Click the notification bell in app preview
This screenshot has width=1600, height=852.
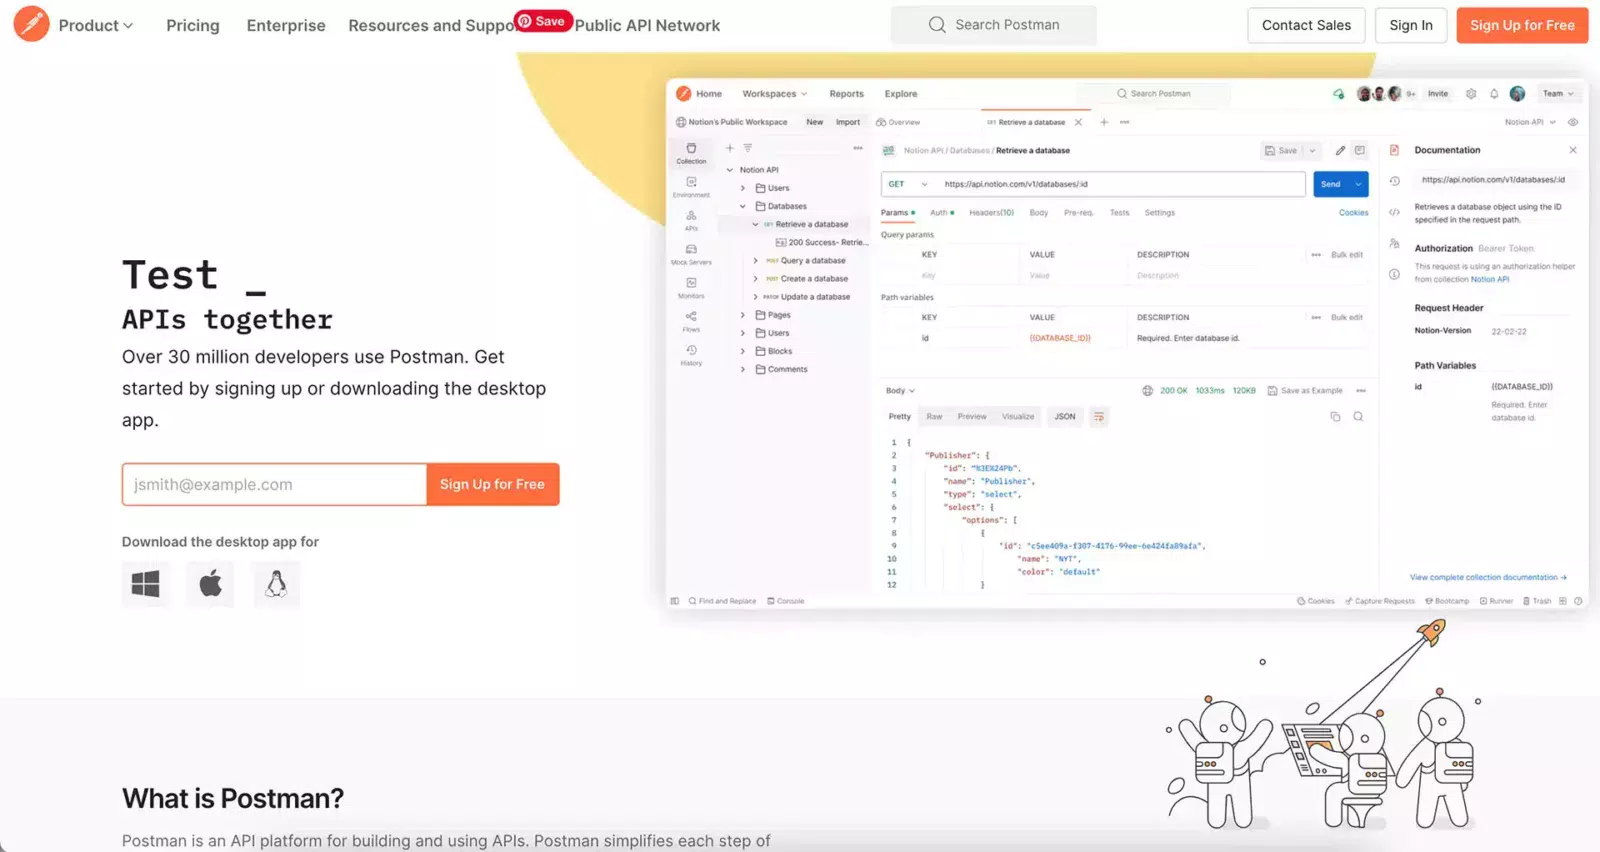(x=1494, y=94)
